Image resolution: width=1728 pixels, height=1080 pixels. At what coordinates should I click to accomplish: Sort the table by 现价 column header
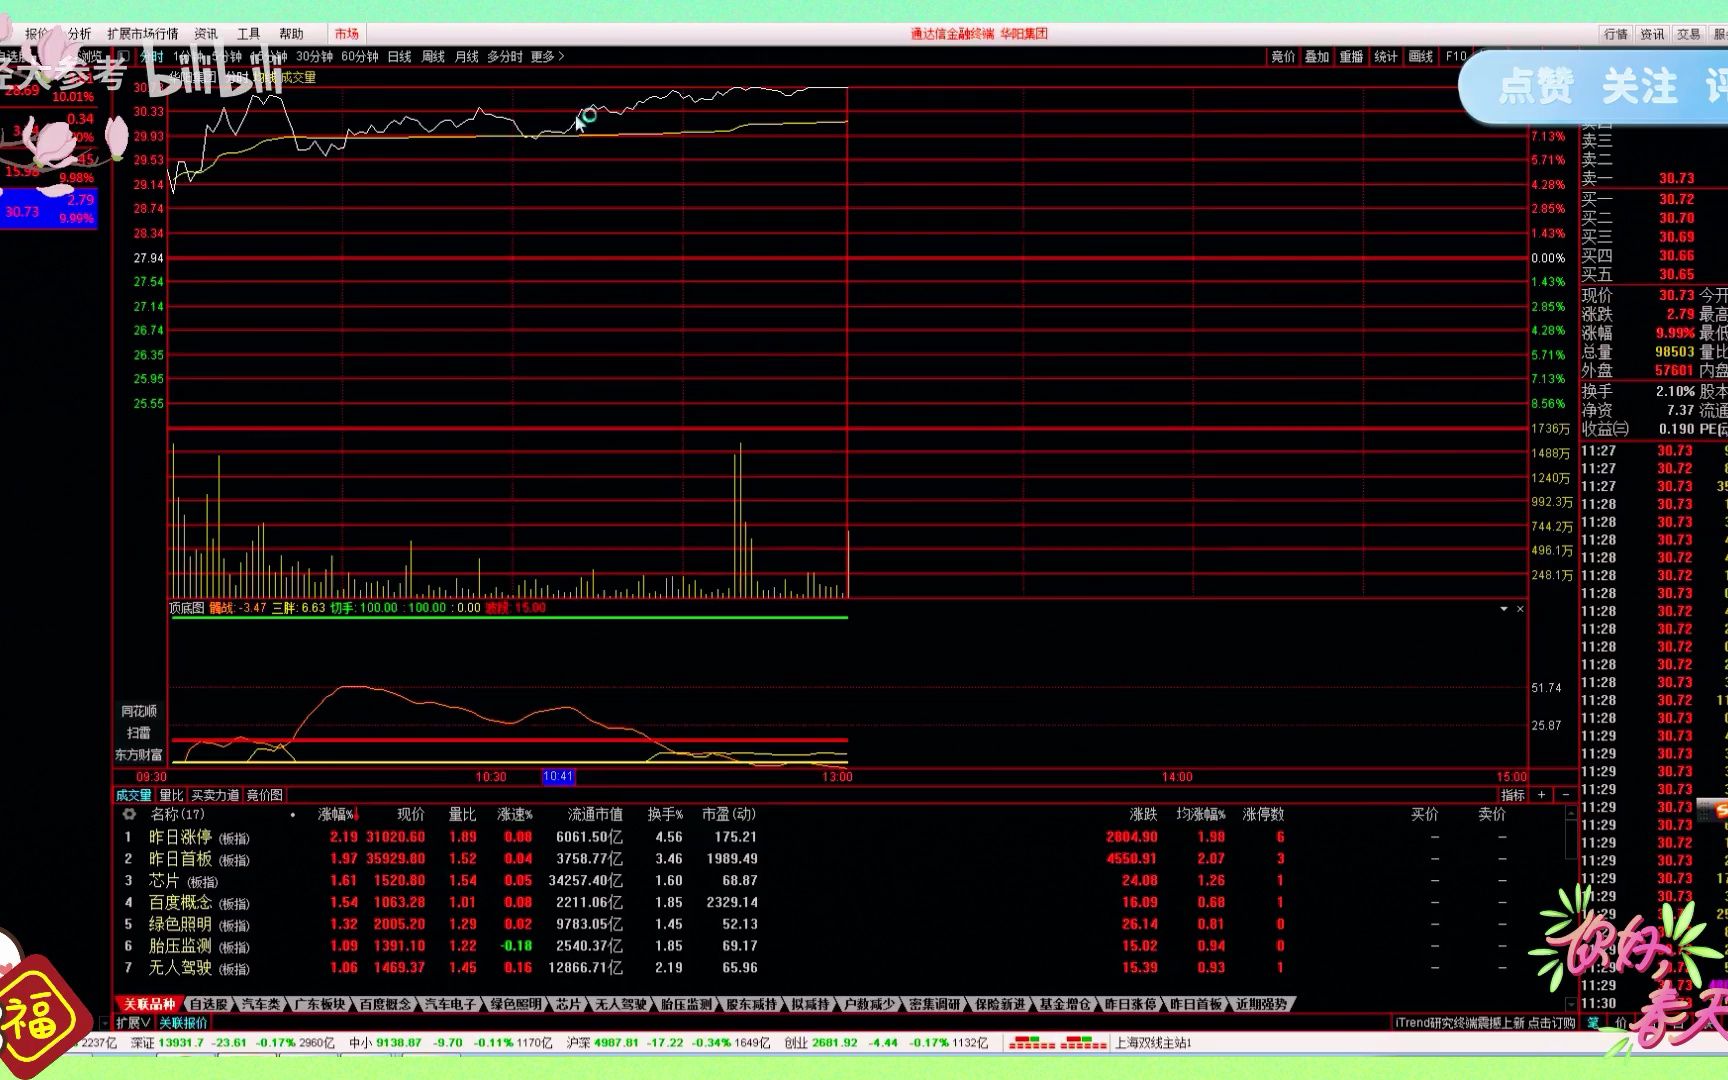click(410, 815)
